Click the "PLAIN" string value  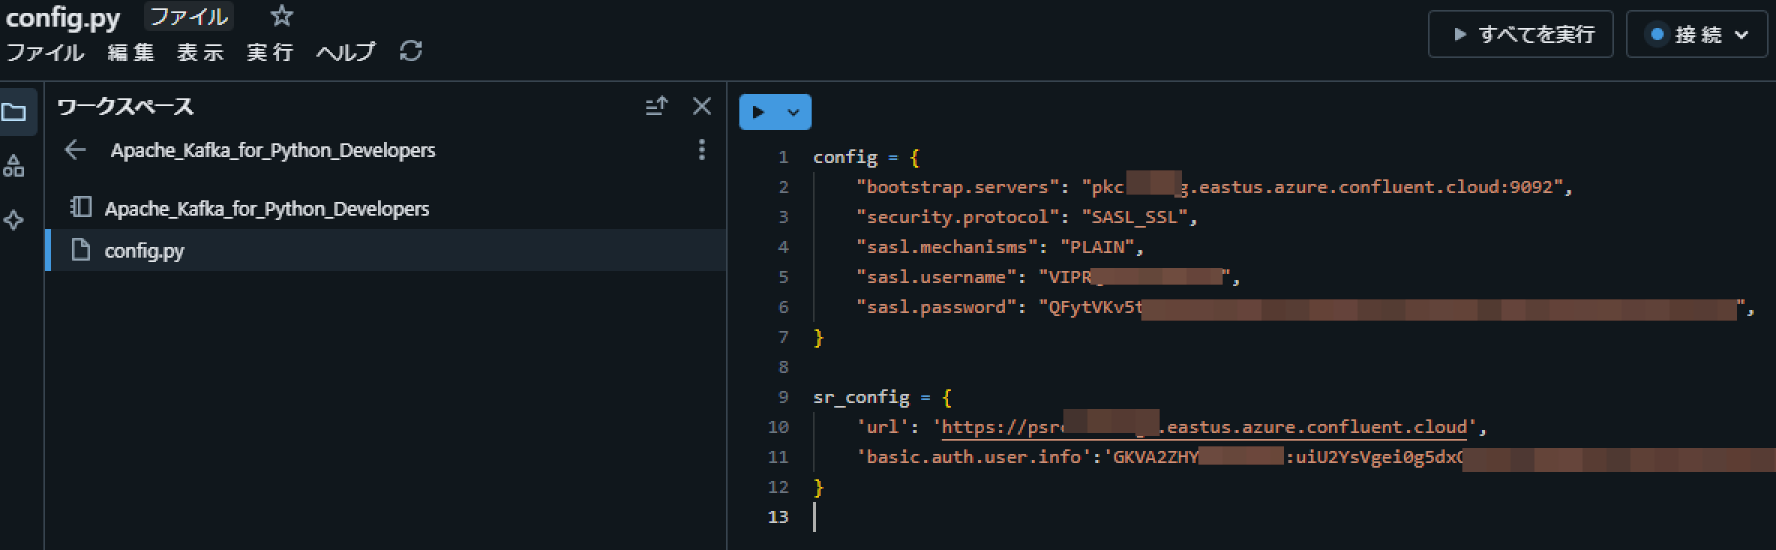[x=1097, y=247]
